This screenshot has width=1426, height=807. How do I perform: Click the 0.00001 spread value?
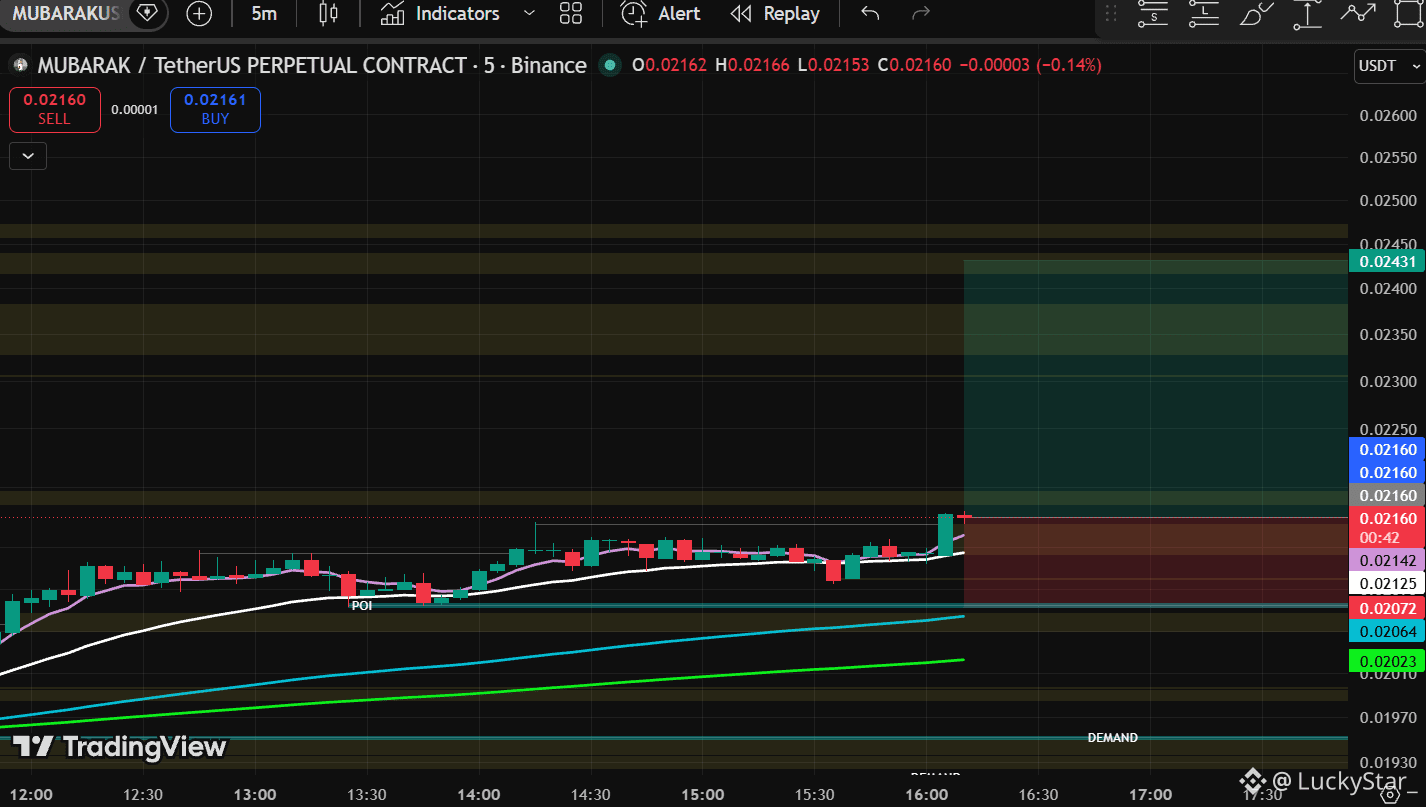tap(135, 110)
